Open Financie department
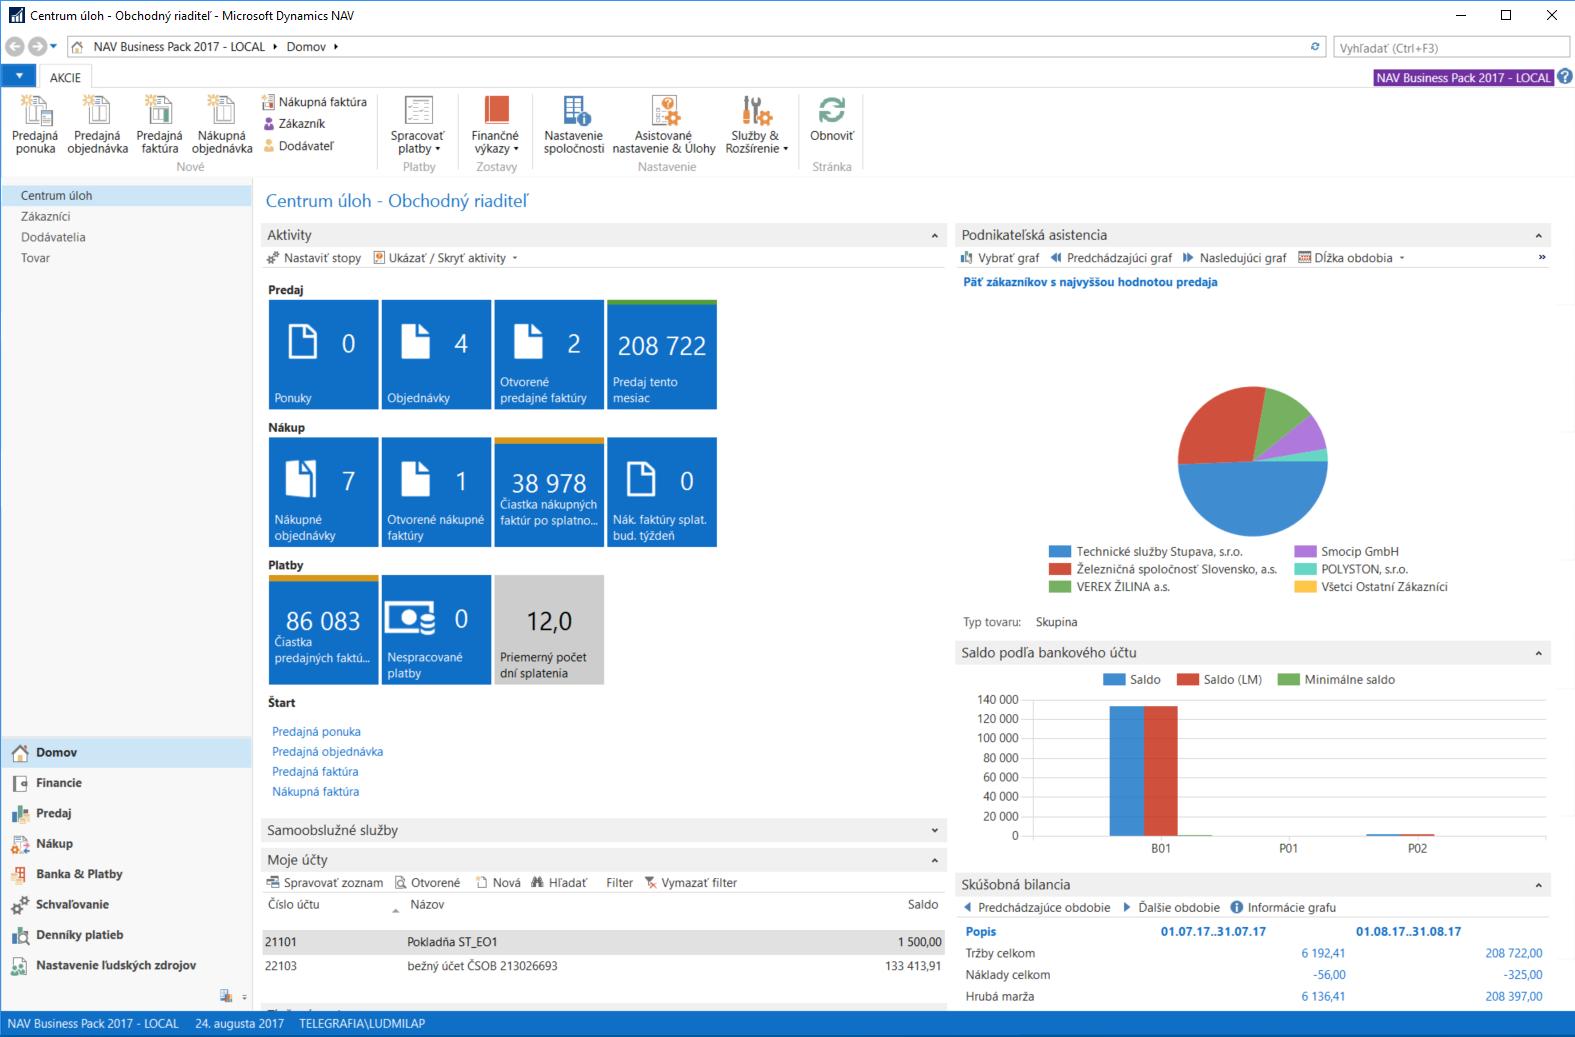 126,783
